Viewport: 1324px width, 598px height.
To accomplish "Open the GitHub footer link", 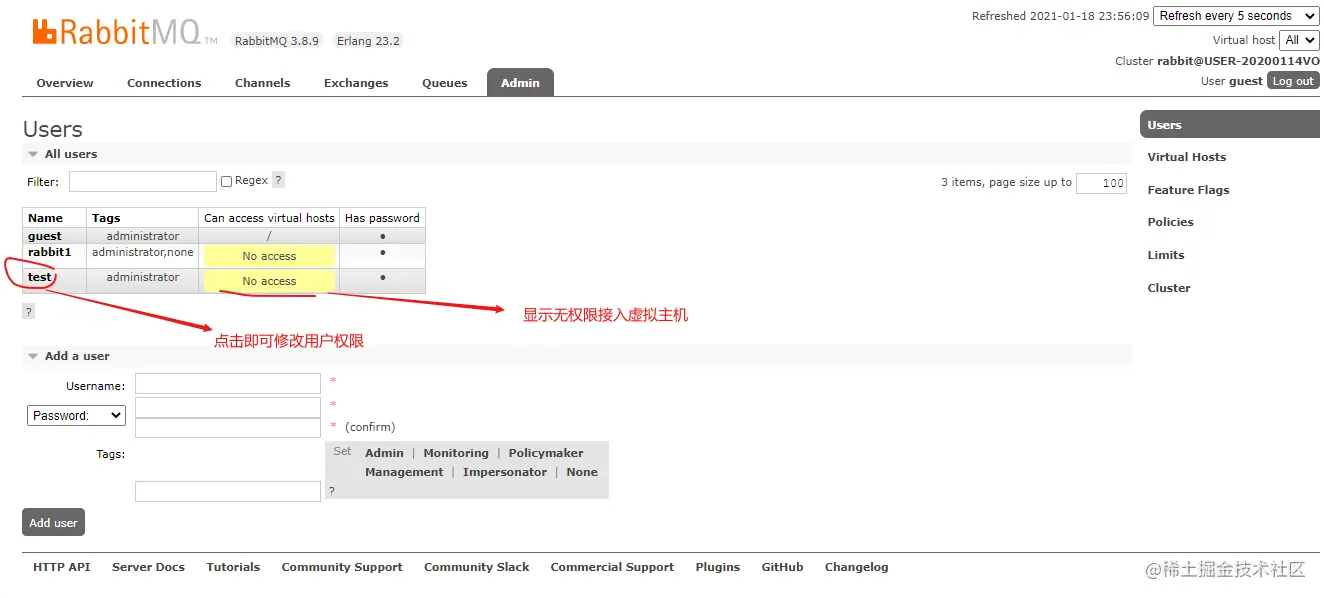I will point(782,567).
